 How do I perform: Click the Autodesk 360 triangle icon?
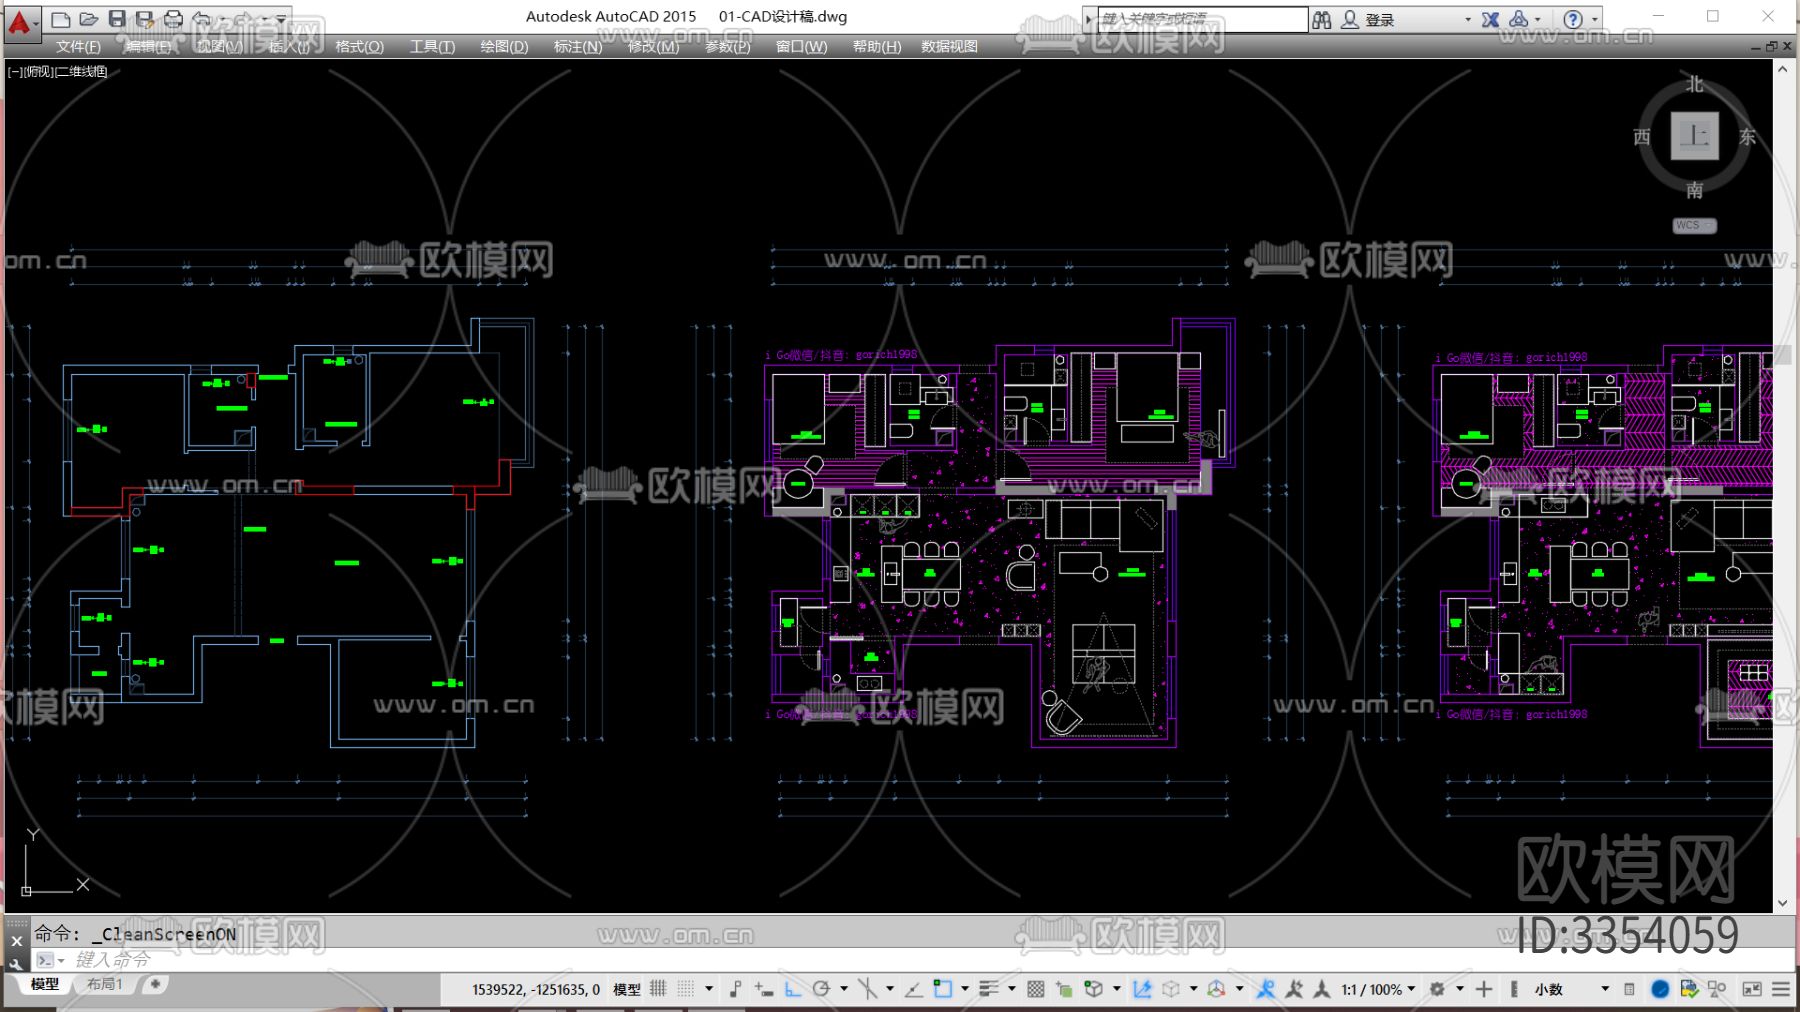pos(1519,19)
